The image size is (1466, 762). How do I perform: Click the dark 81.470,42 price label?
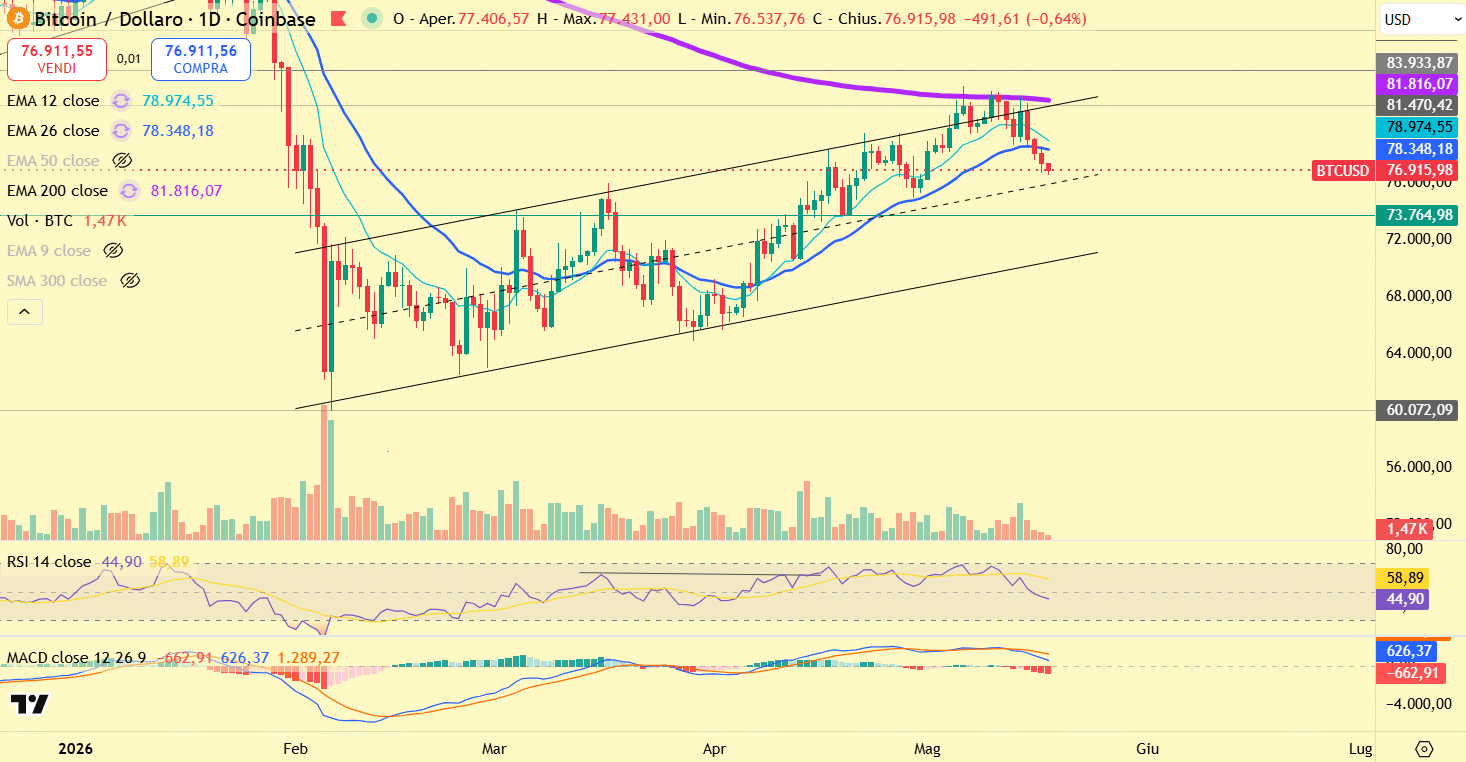point(1419,105)
